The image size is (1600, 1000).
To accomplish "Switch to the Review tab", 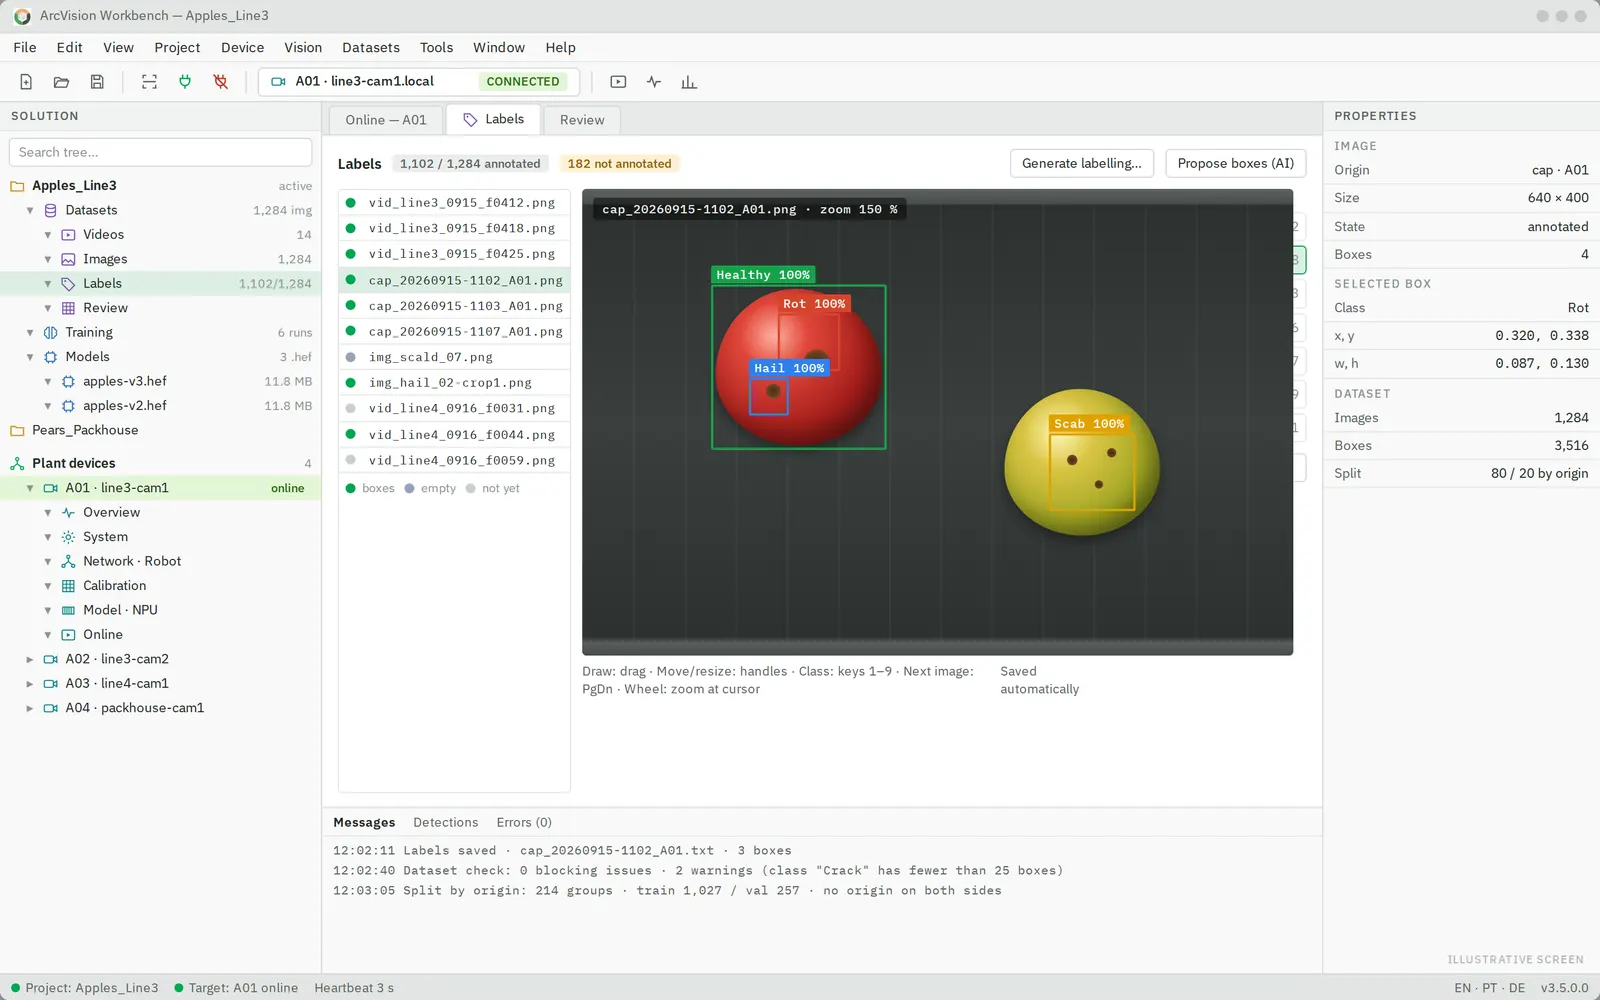I will pos(582,120).
